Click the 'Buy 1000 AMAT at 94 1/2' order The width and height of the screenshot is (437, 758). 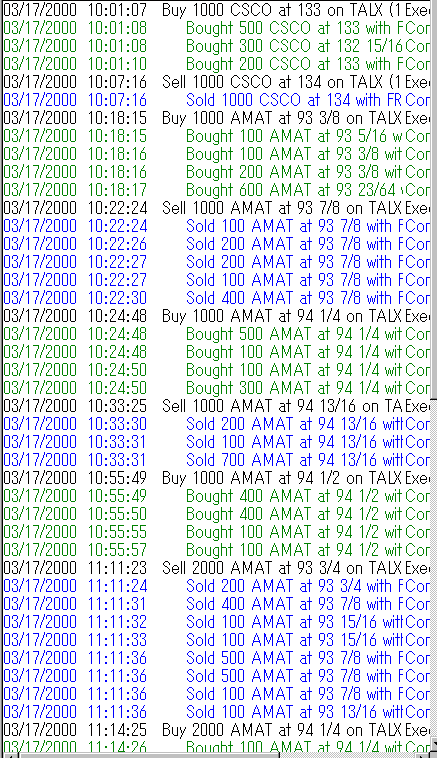point(216,478)
